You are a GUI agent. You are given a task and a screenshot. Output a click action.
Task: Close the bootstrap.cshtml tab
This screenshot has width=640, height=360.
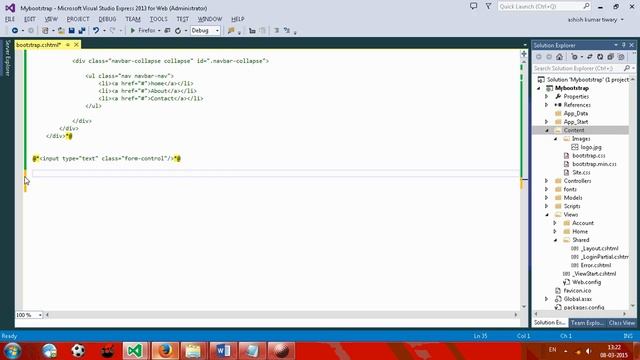click(76, 44)
